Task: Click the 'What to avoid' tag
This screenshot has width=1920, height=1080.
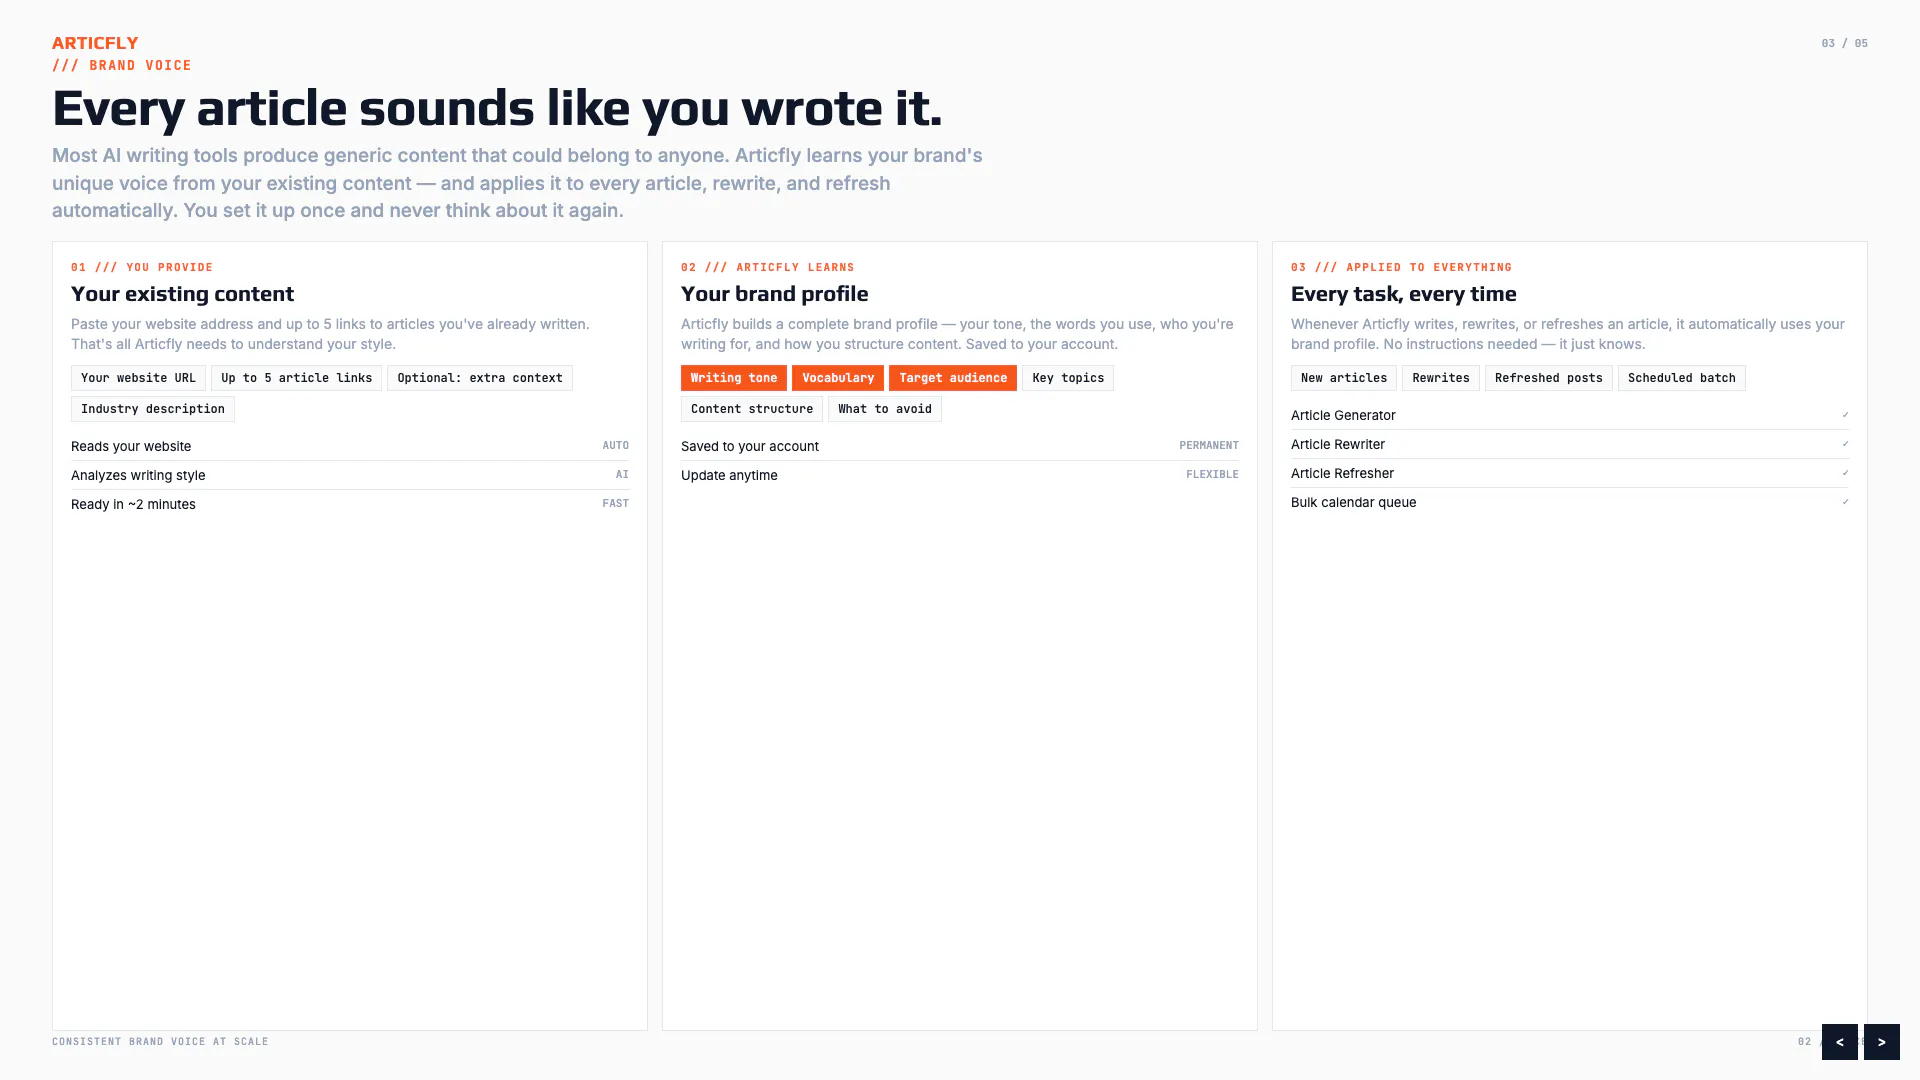Action: coord(885,409)
